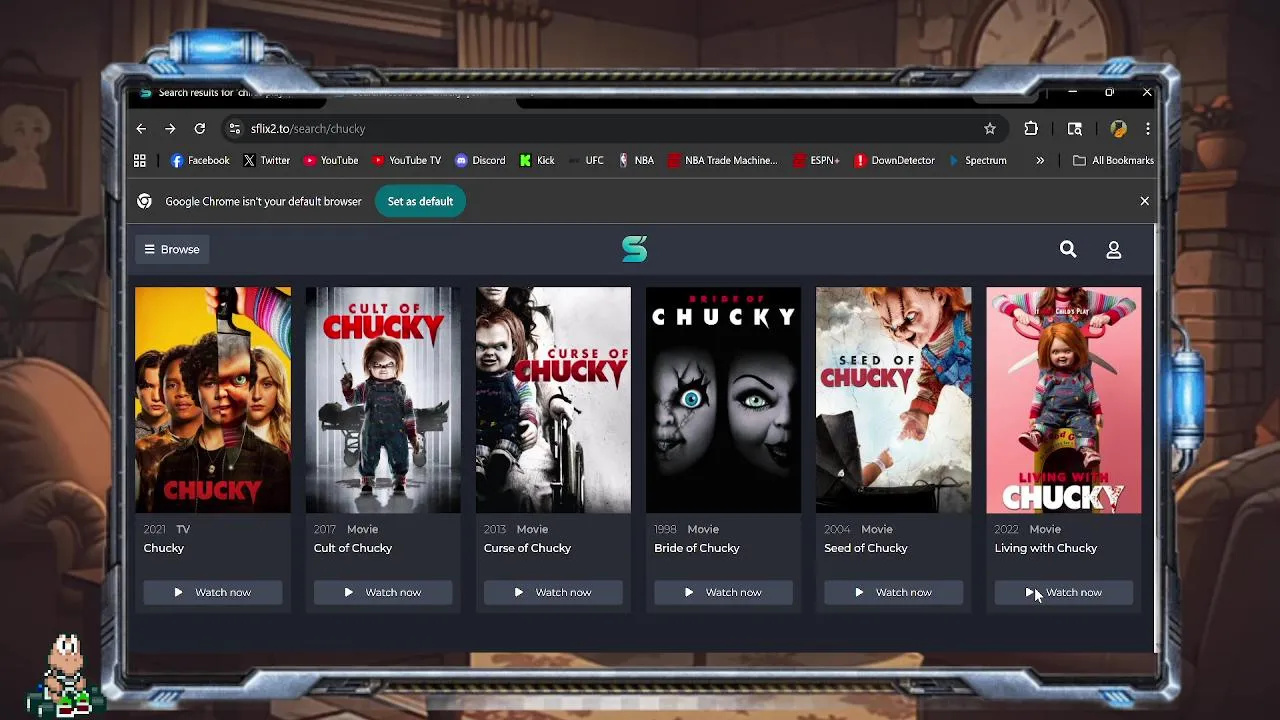This screenshot has height=720, width=1280.
Task: Click Watch now under Curse of Chucky
Action: (553, 592)
